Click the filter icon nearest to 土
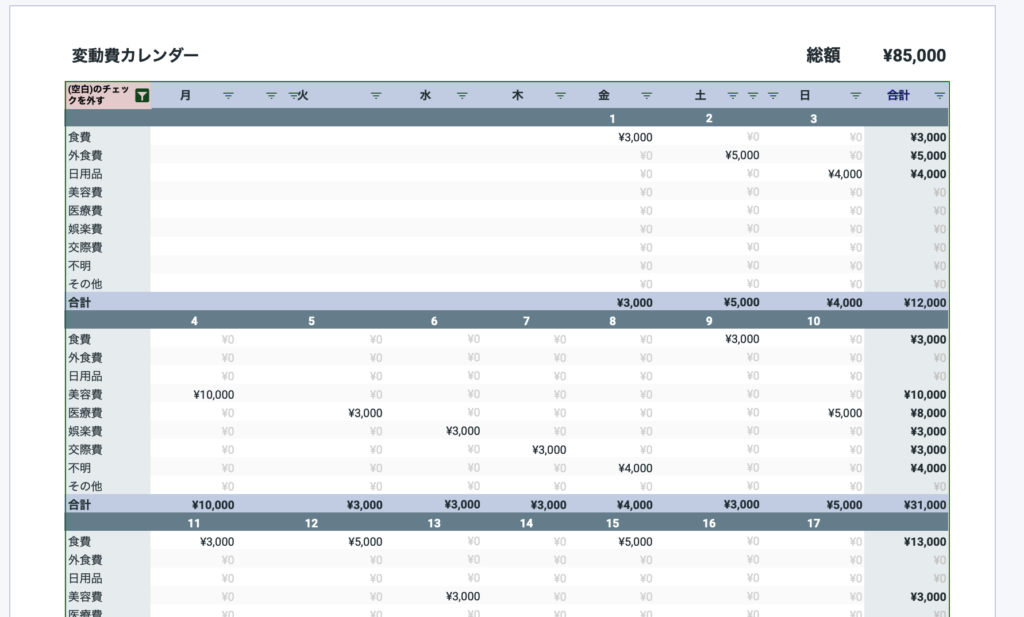Screen dimensions: 1024x617 point(733,96)
